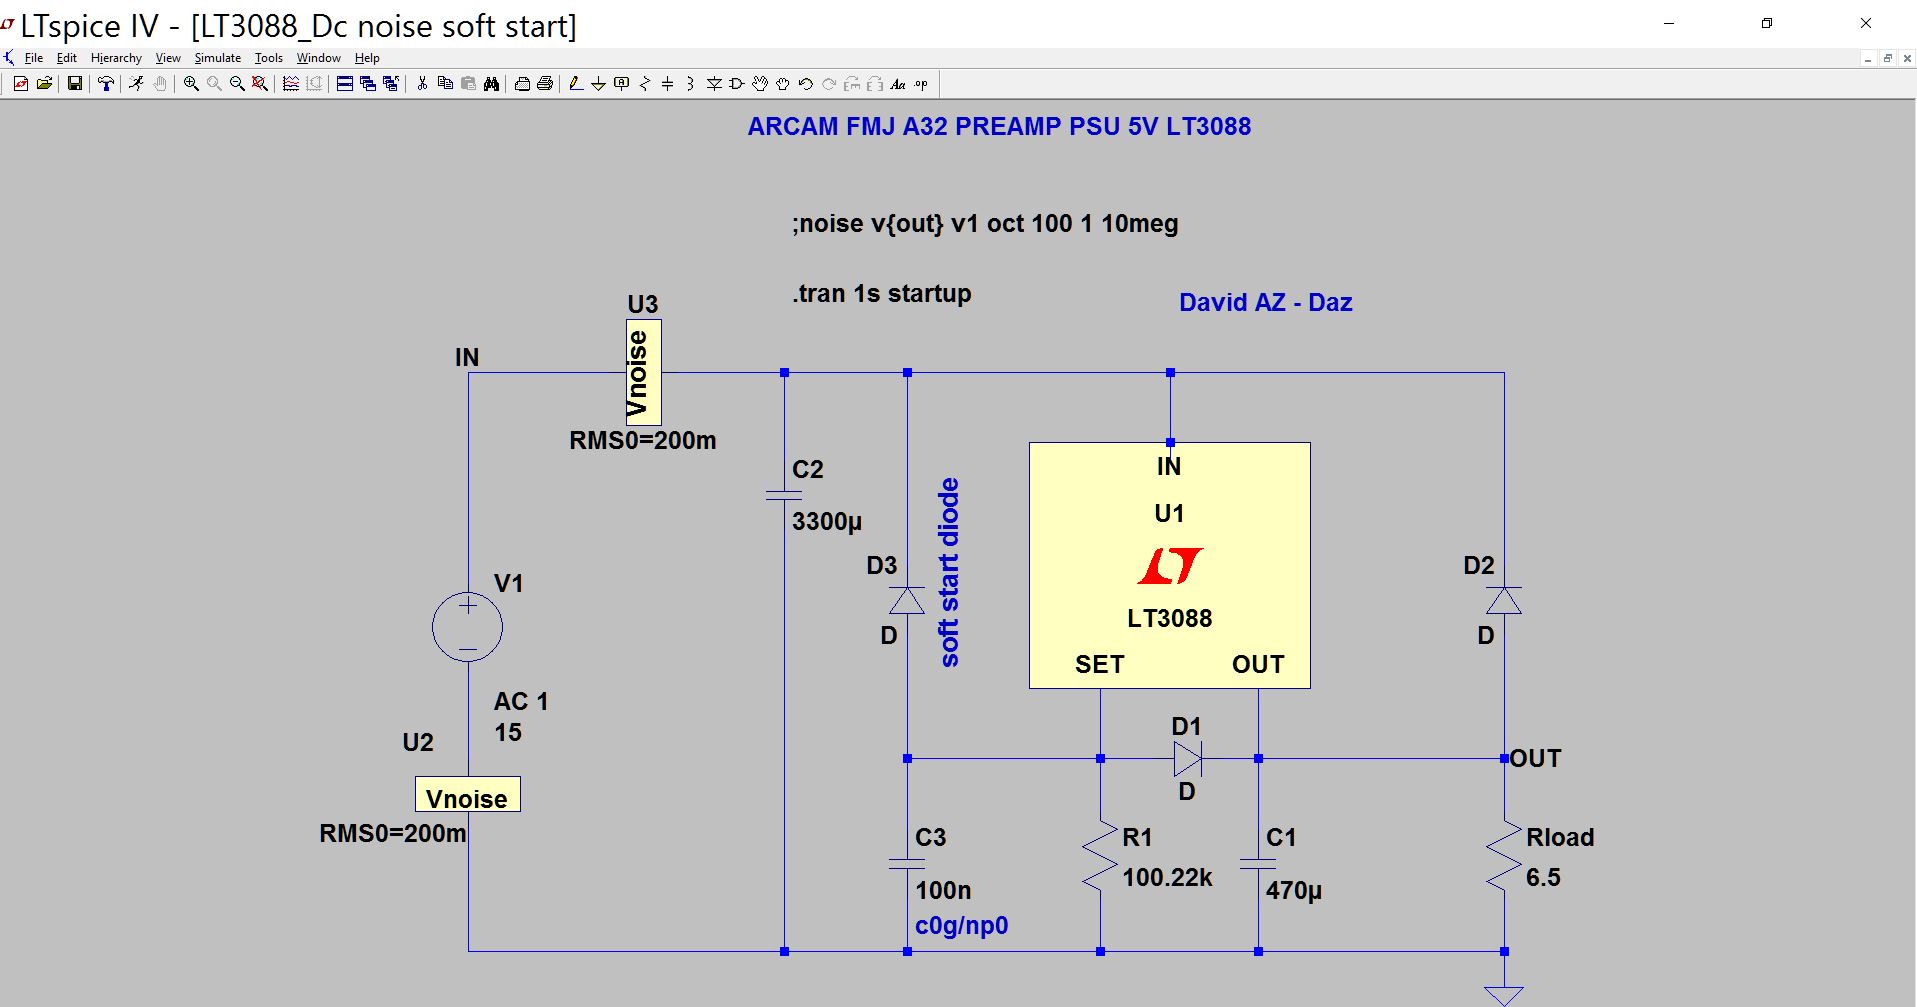Open the Edit menu

click(67, 58)
